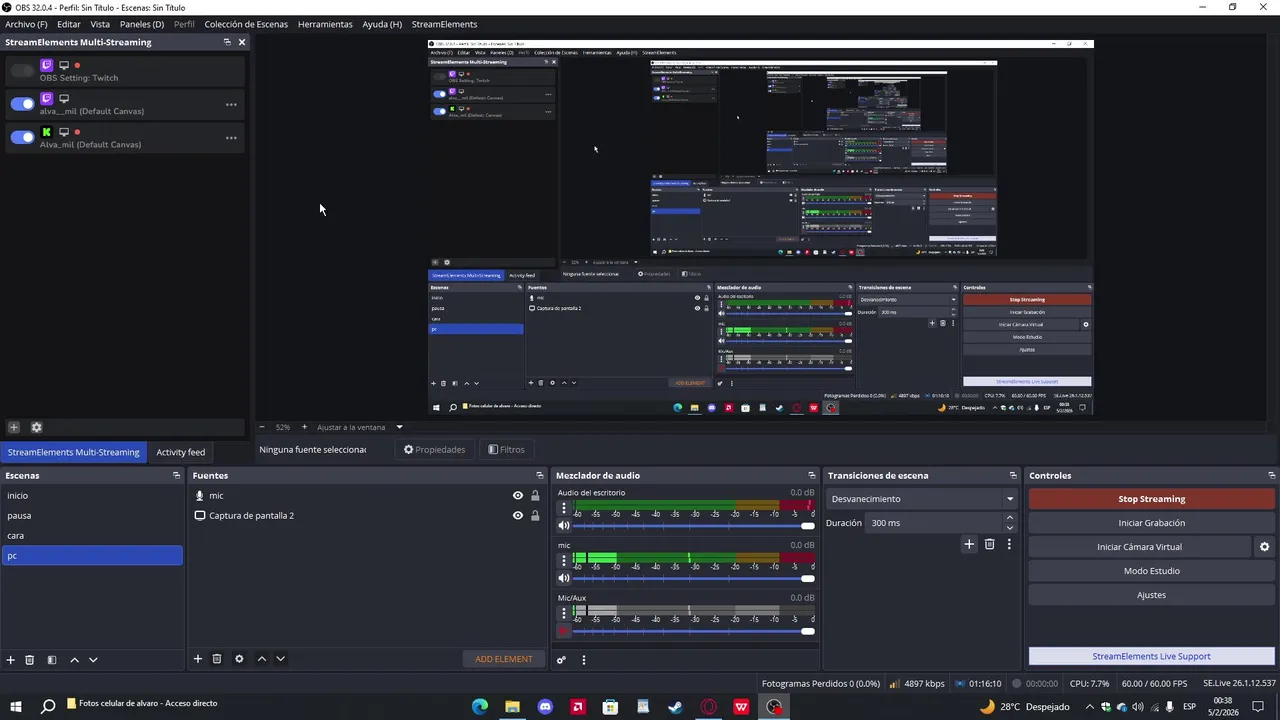Open the Colección de Escenas menu
Image resolution: width=1280 pixels, height=720 pixels.
tap(246, 24)
